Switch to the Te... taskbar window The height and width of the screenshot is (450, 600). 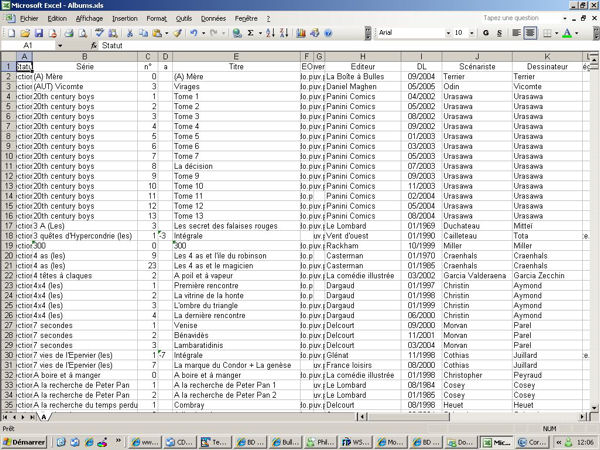pyautogui.click(x=214, y=442)
